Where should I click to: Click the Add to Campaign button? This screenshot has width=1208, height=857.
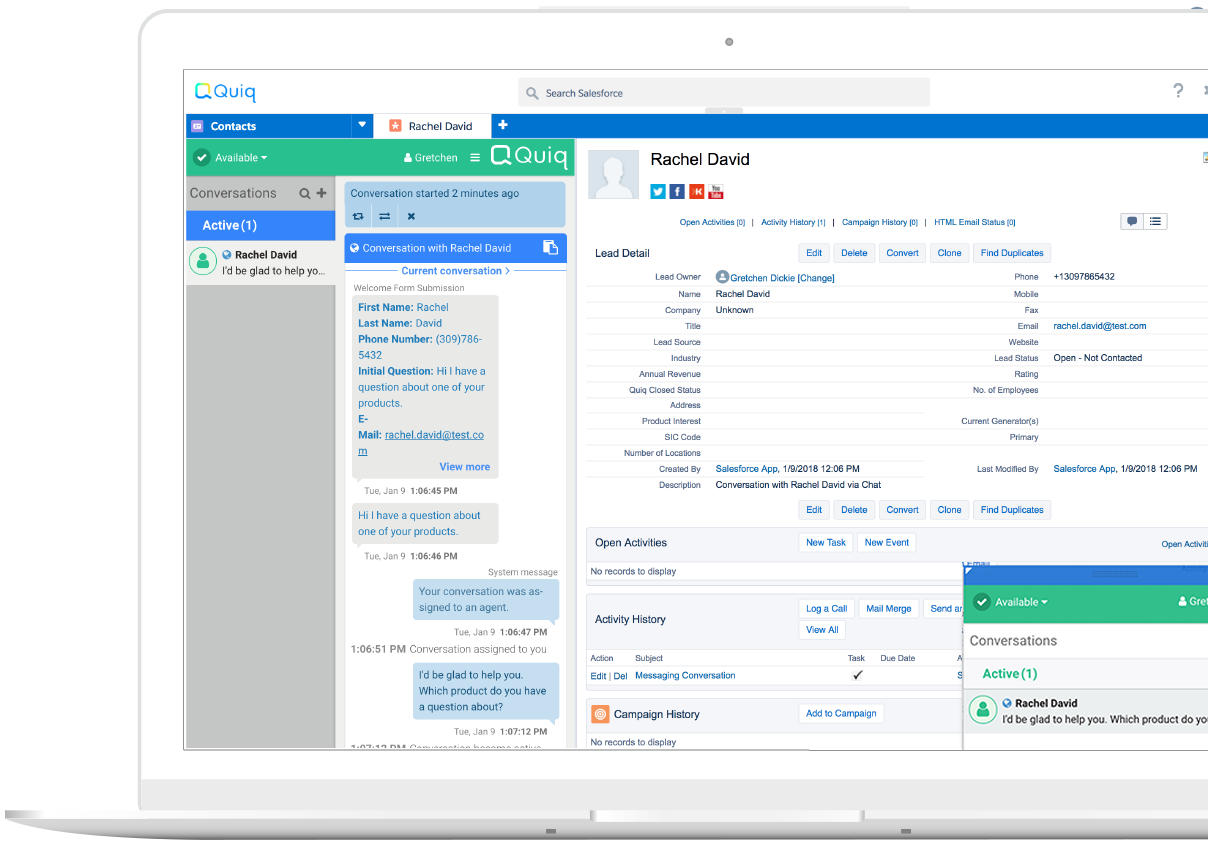841,714
